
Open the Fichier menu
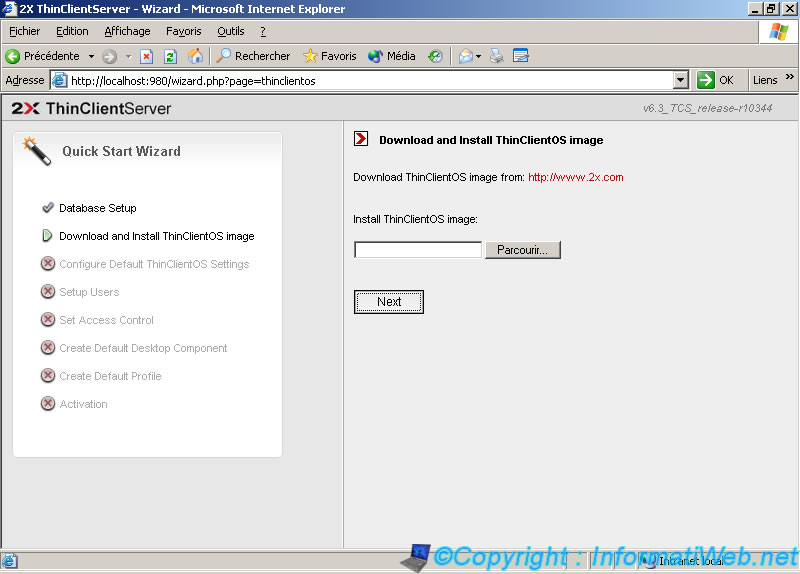coord(24,31)
